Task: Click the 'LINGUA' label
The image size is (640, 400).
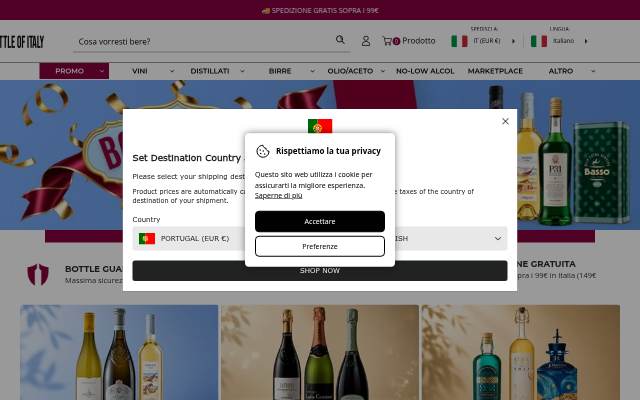Action: click(x=559, y=29)
